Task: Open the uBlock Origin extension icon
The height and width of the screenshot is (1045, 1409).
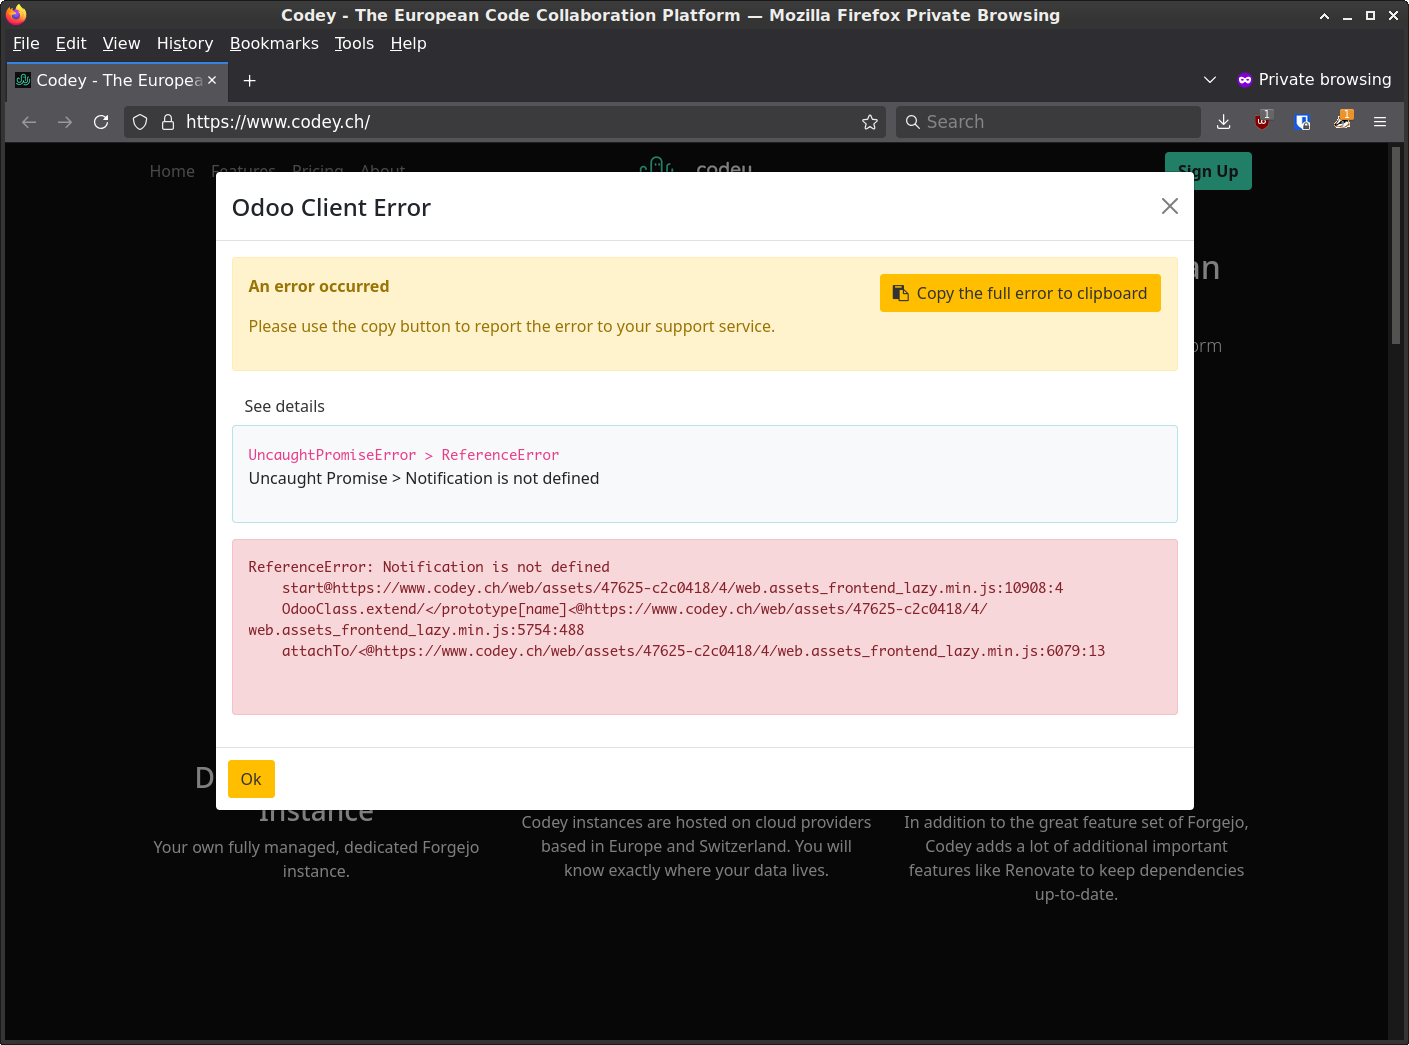Action: (1263, 122)
